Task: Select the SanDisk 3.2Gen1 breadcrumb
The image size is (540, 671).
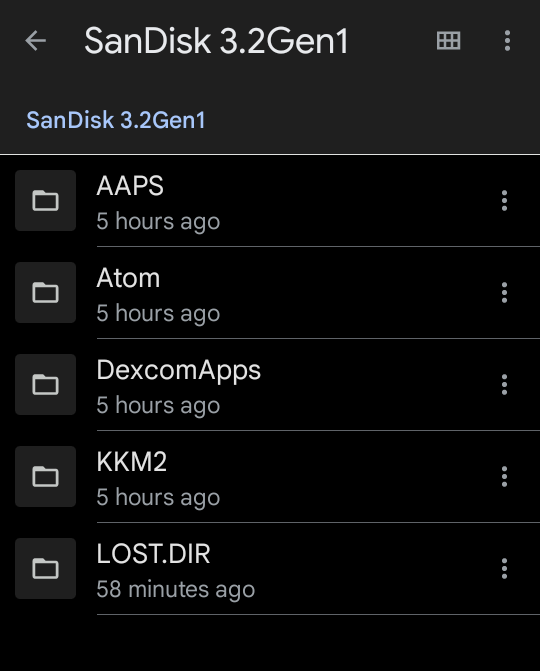Action: click(116, 120)
